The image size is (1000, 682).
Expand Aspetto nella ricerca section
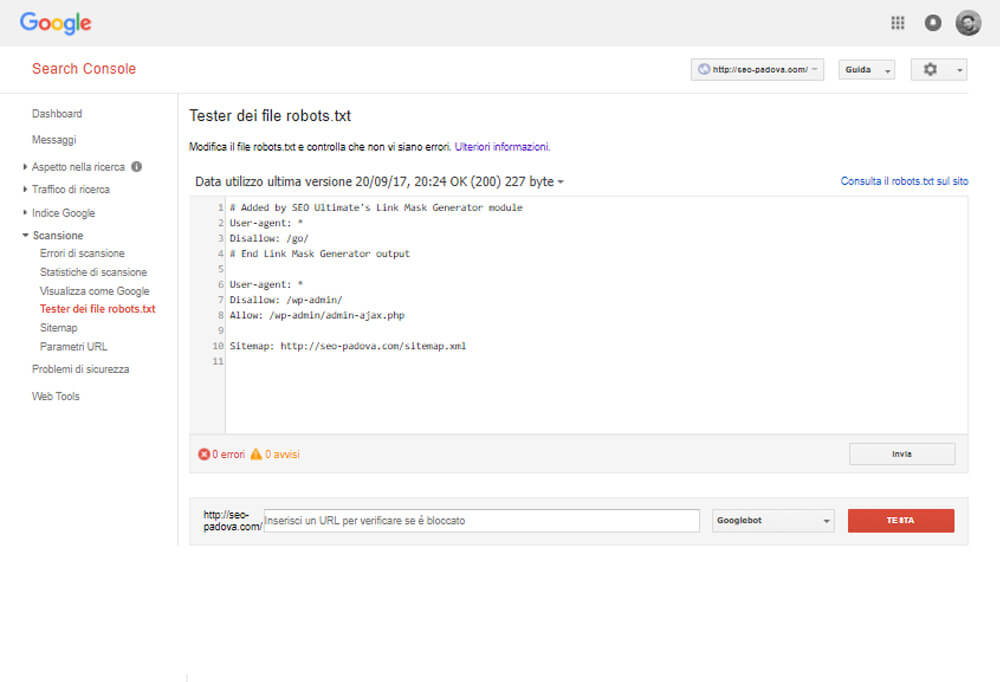point(25,167)
